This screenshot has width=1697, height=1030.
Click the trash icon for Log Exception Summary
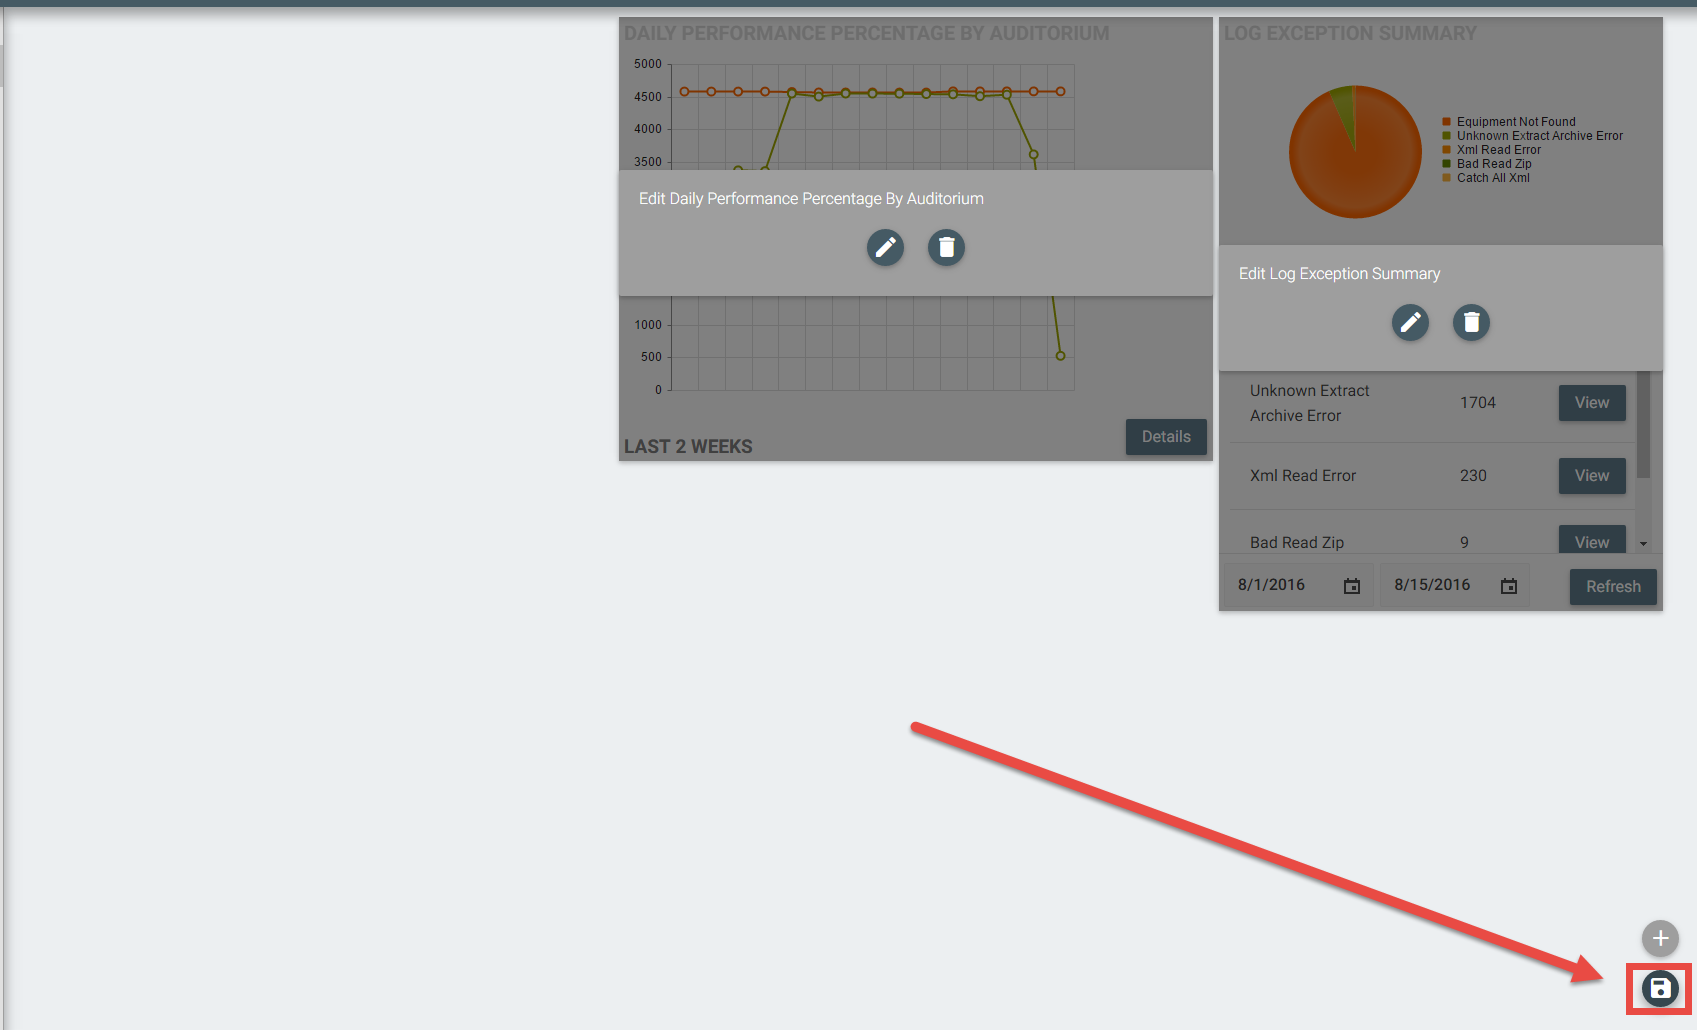pos(1471,322)
